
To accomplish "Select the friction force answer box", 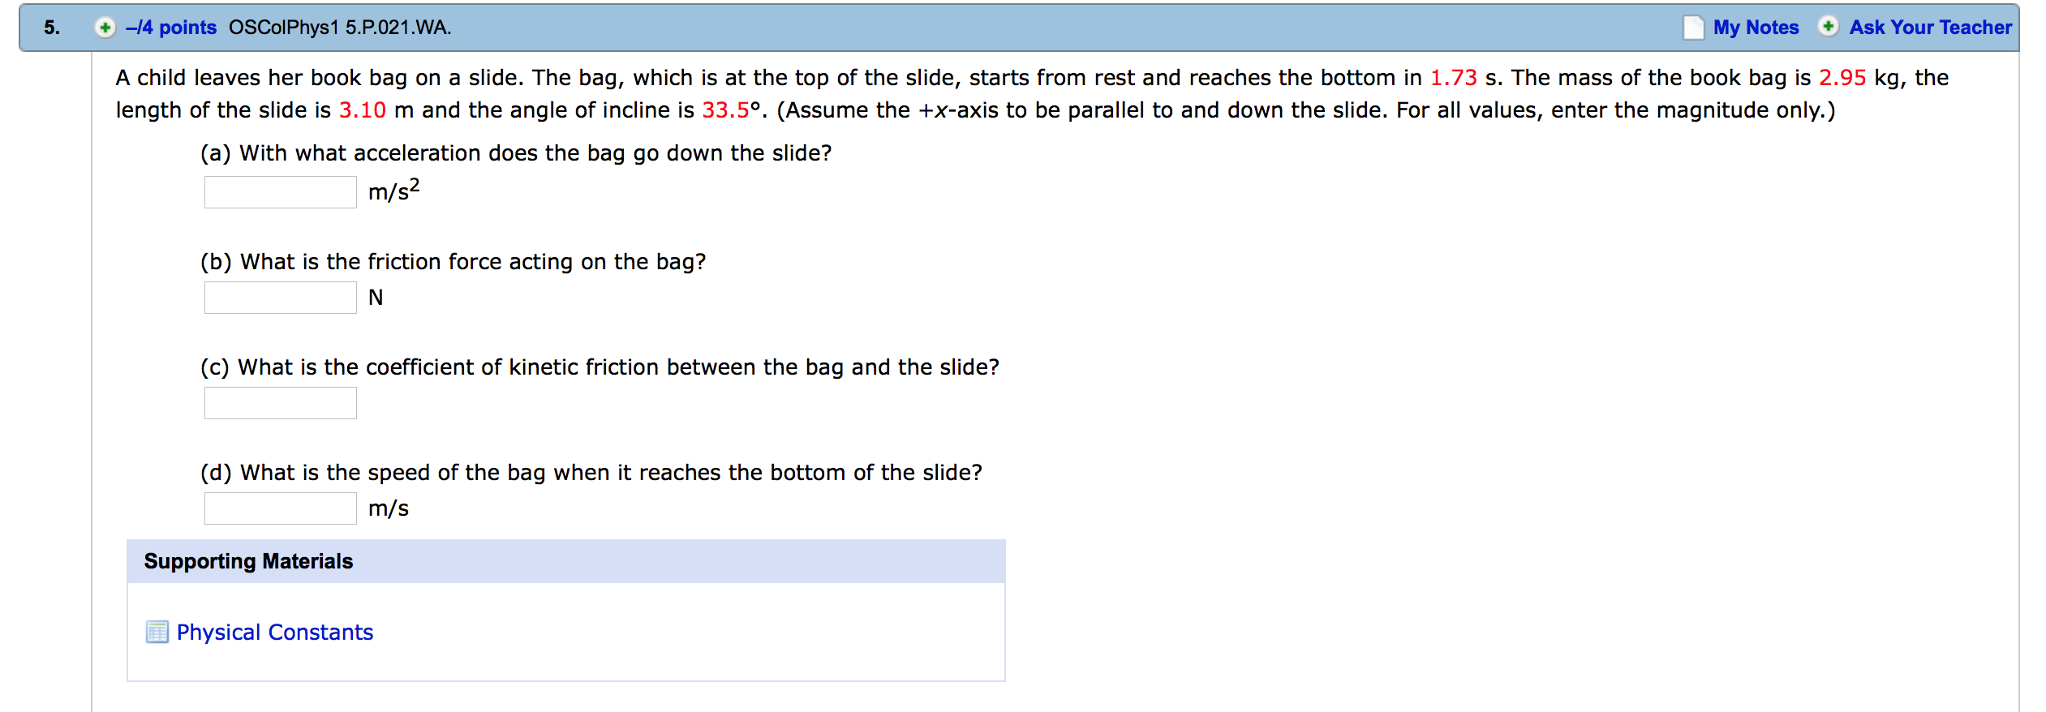I will tap(280, 297).
